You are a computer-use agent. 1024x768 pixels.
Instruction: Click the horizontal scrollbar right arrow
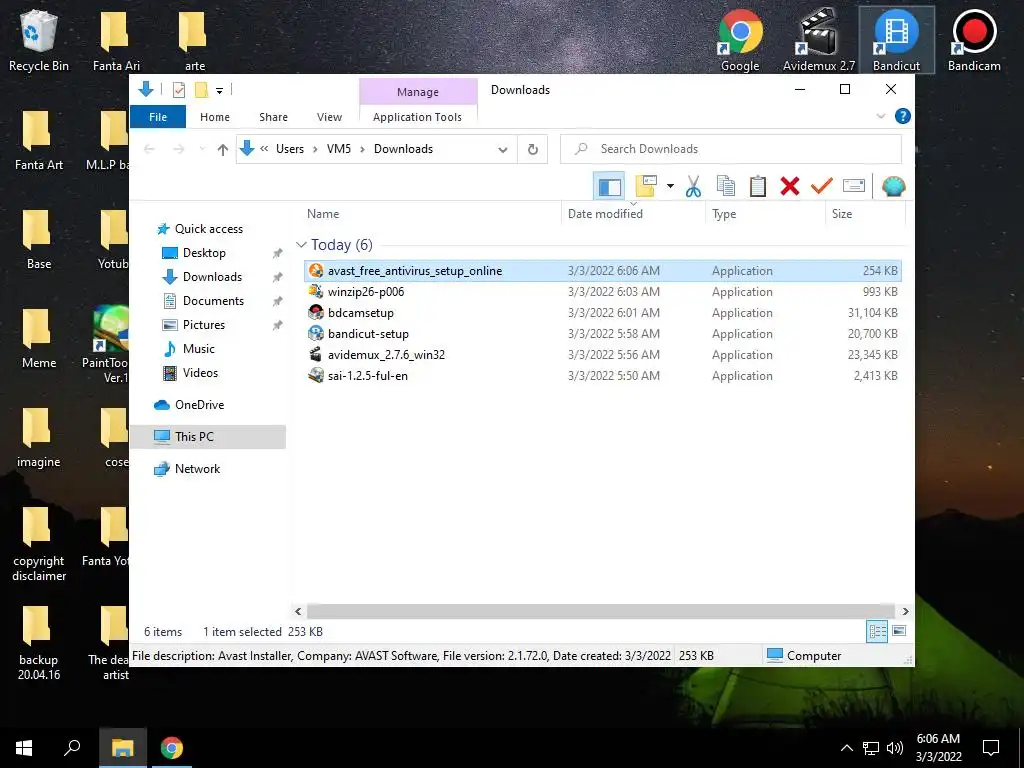[905, 611]
